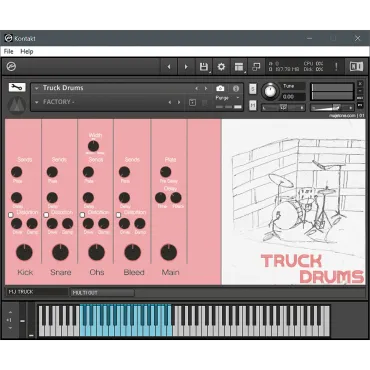This screenshot has width=370, height=370.
Task: Click the Main Delay Time knob
Action: (160, 198)
